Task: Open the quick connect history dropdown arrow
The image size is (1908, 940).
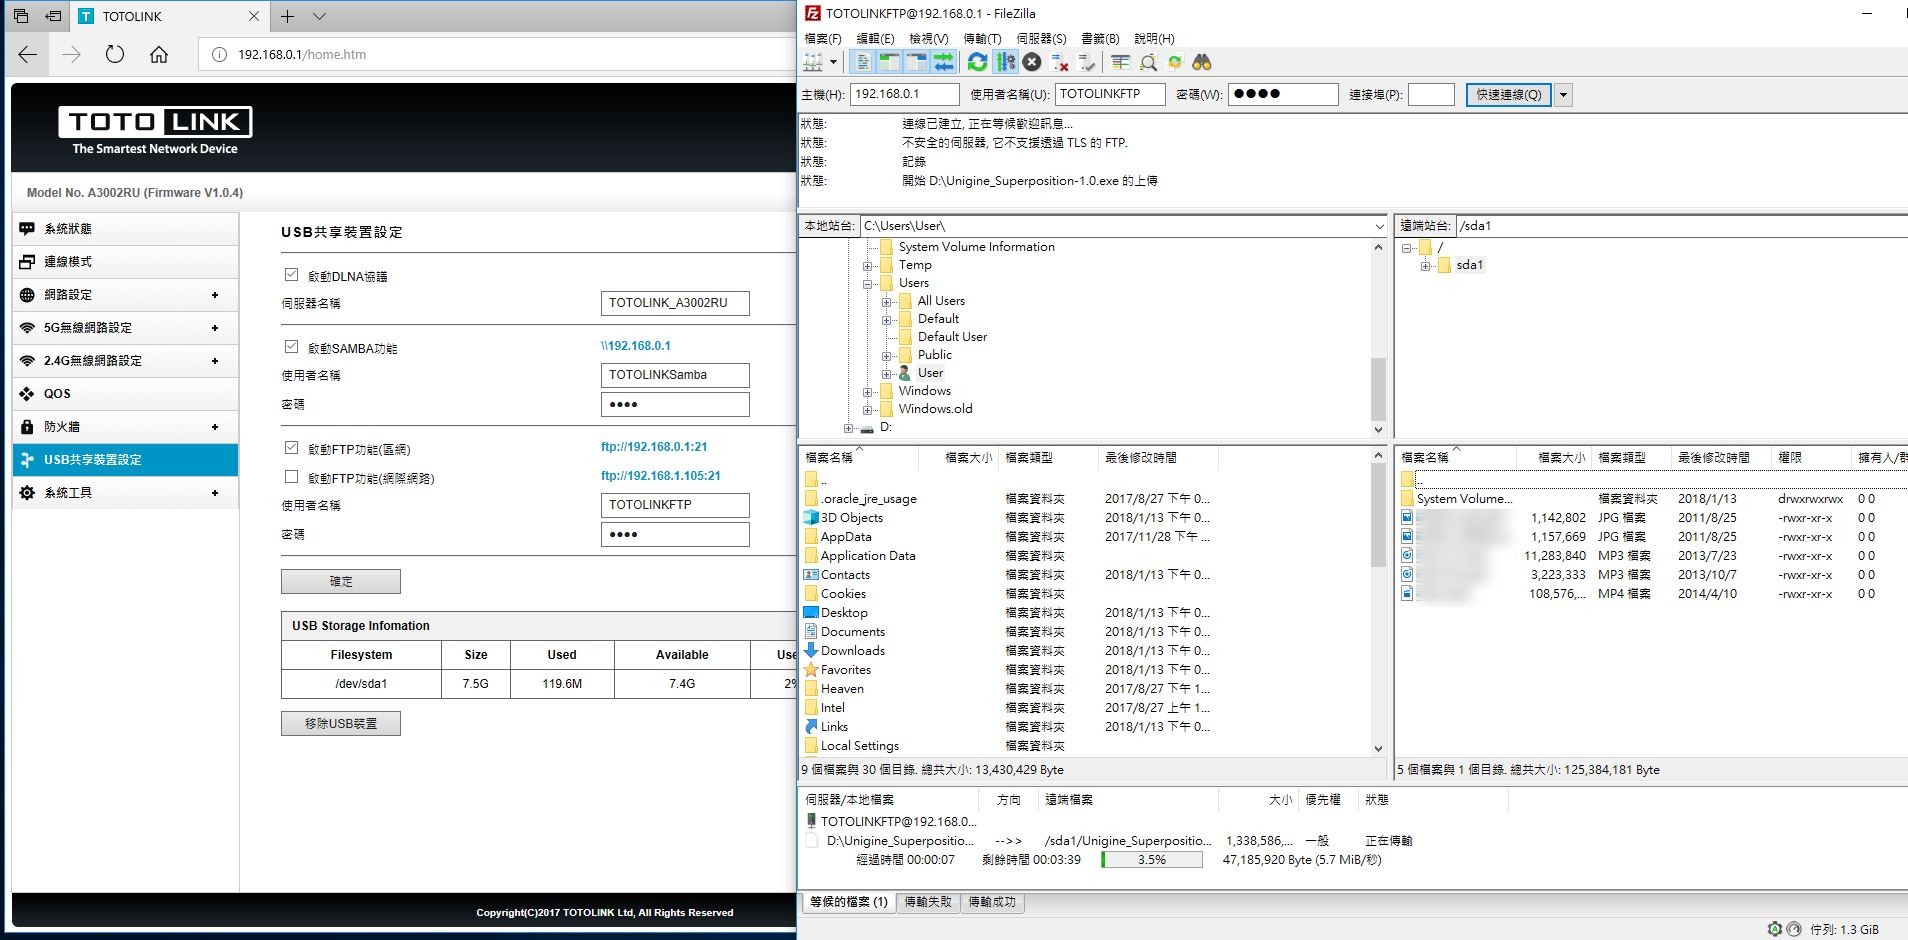Action: 1563,94
